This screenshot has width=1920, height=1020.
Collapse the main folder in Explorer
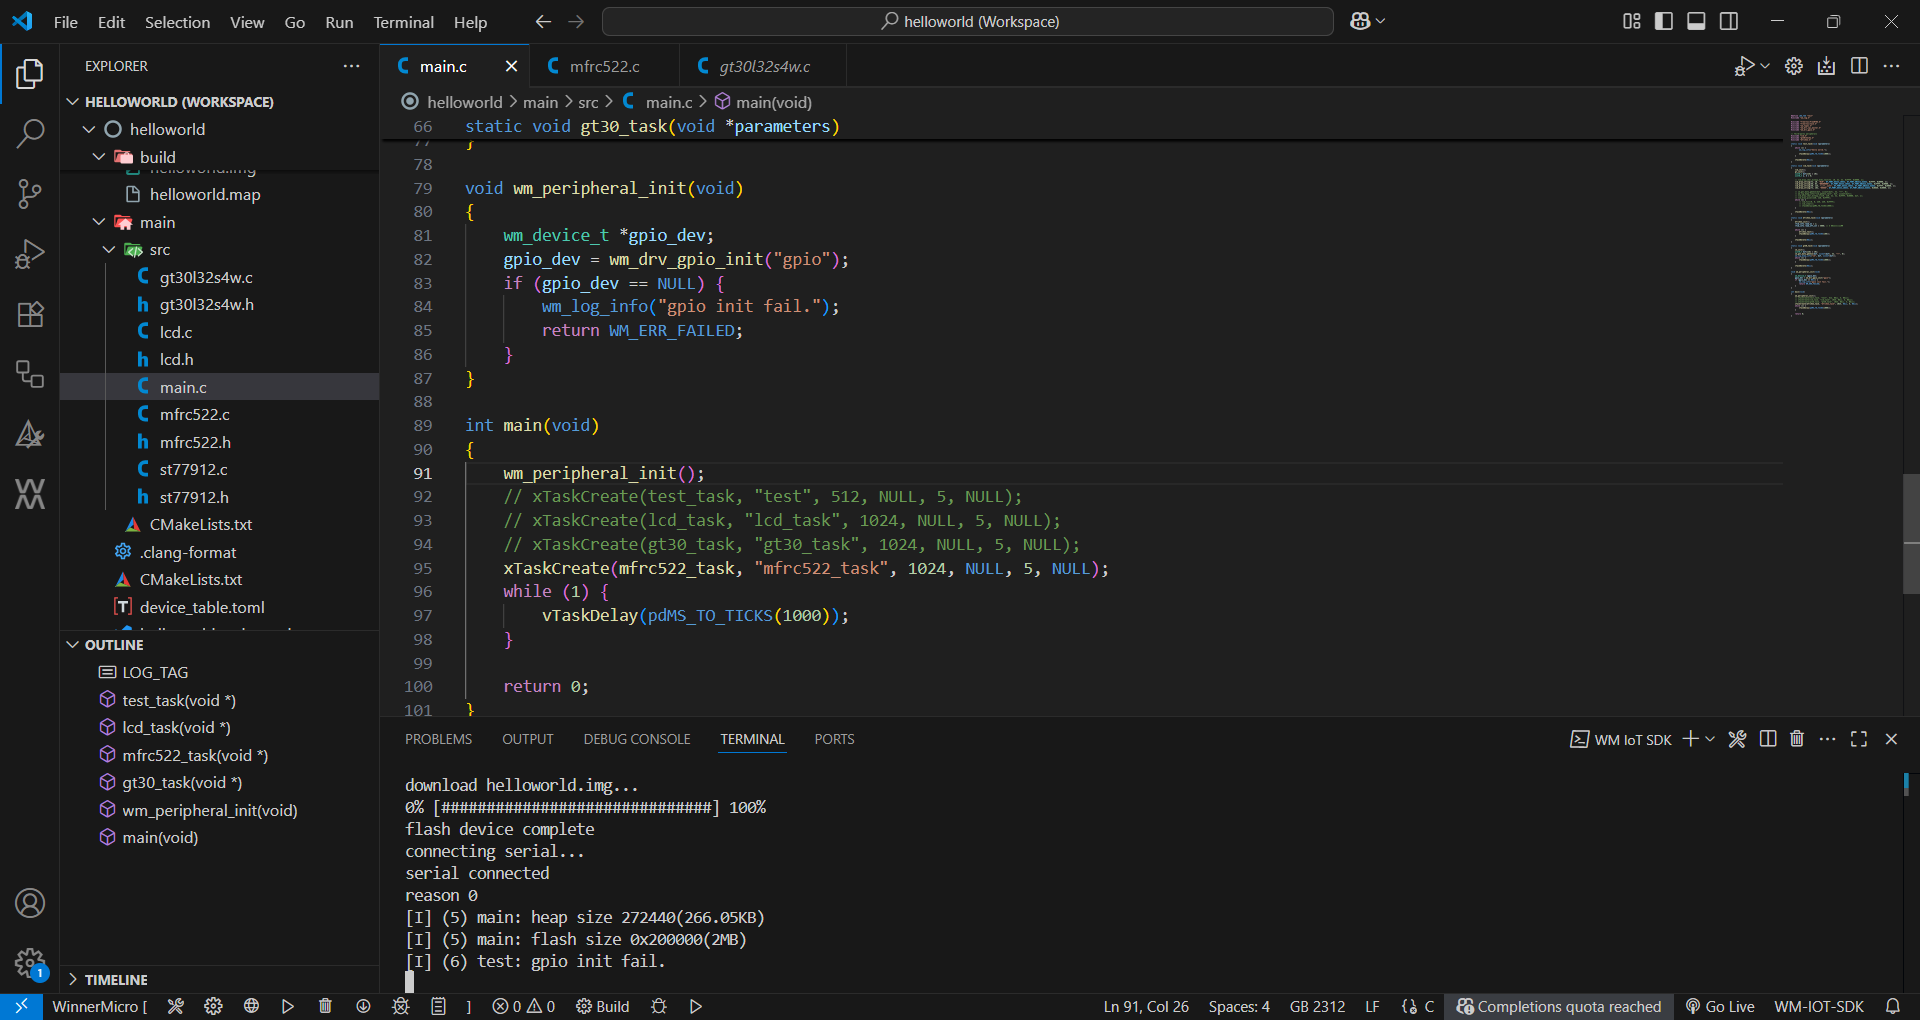pyautogui.click(x=99, y=222)
